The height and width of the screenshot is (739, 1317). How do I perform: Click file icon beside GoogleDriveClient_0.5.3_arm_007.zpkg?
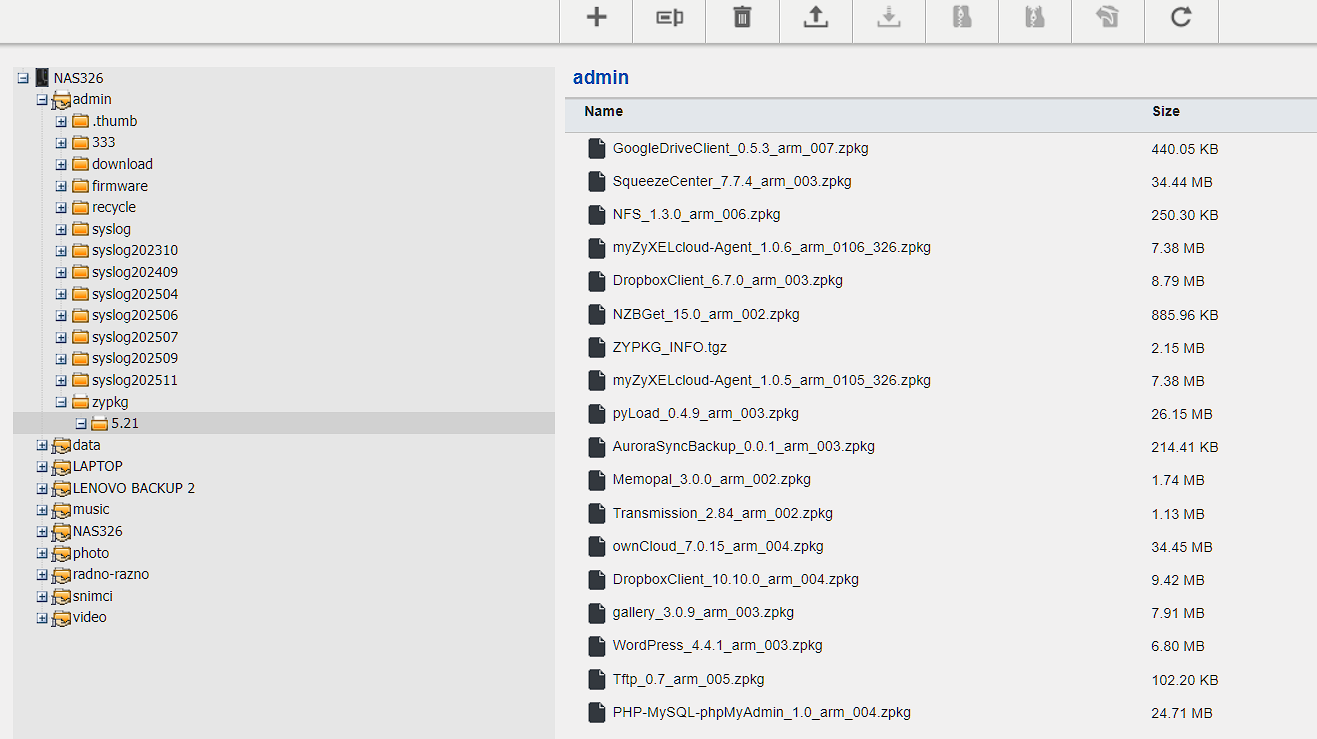coord(597,149)
